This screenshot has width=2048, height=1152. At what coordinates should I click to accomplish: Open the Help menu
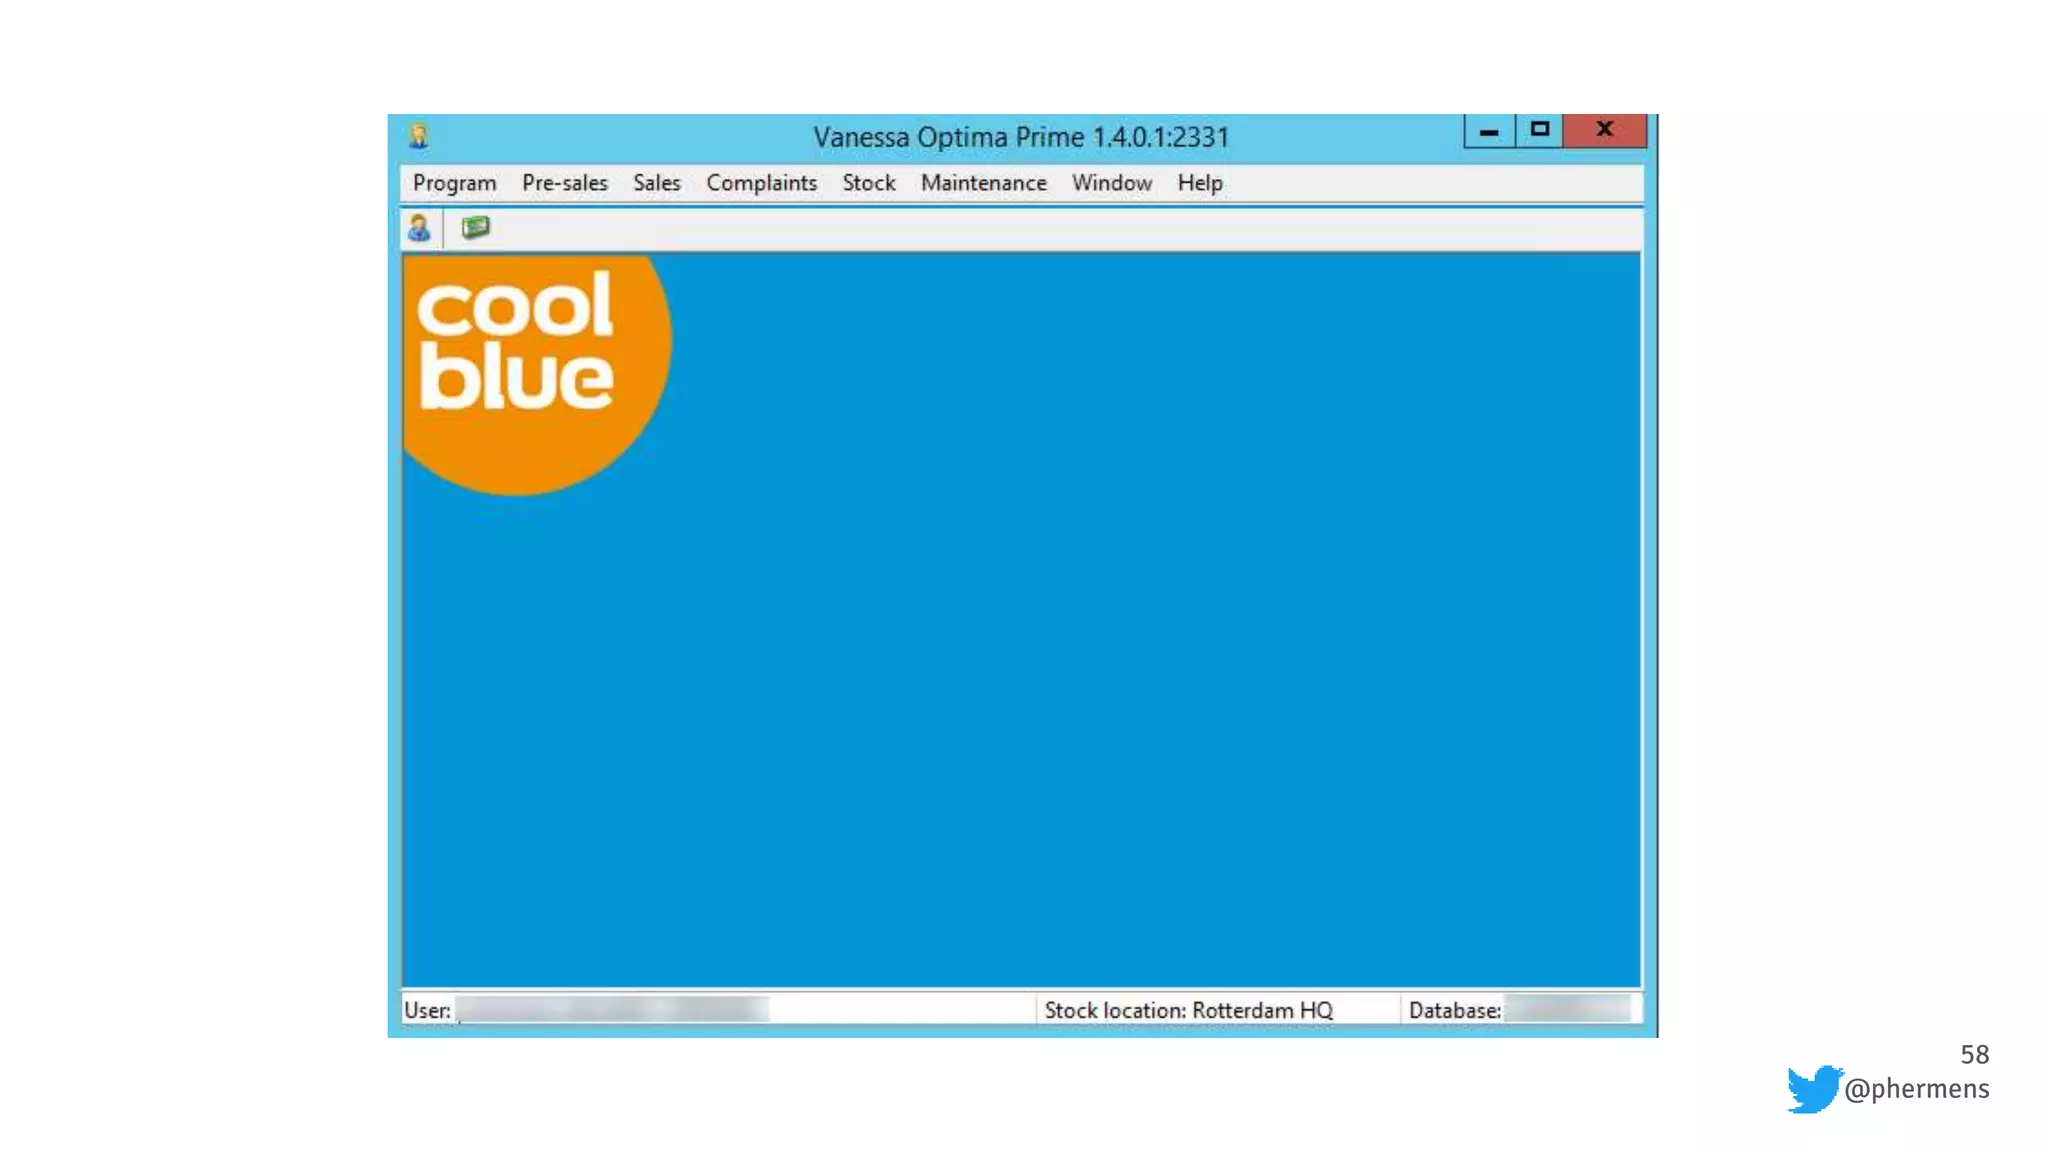1199,183
